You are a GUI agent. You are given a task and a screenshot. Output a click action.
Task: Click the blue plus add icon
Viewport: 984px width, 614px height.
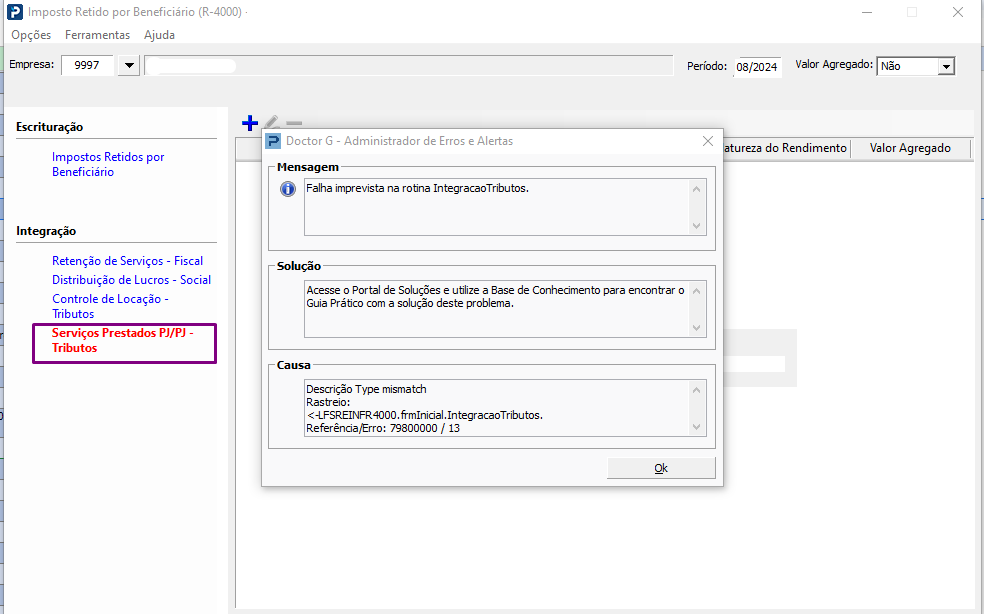point(250,123)
